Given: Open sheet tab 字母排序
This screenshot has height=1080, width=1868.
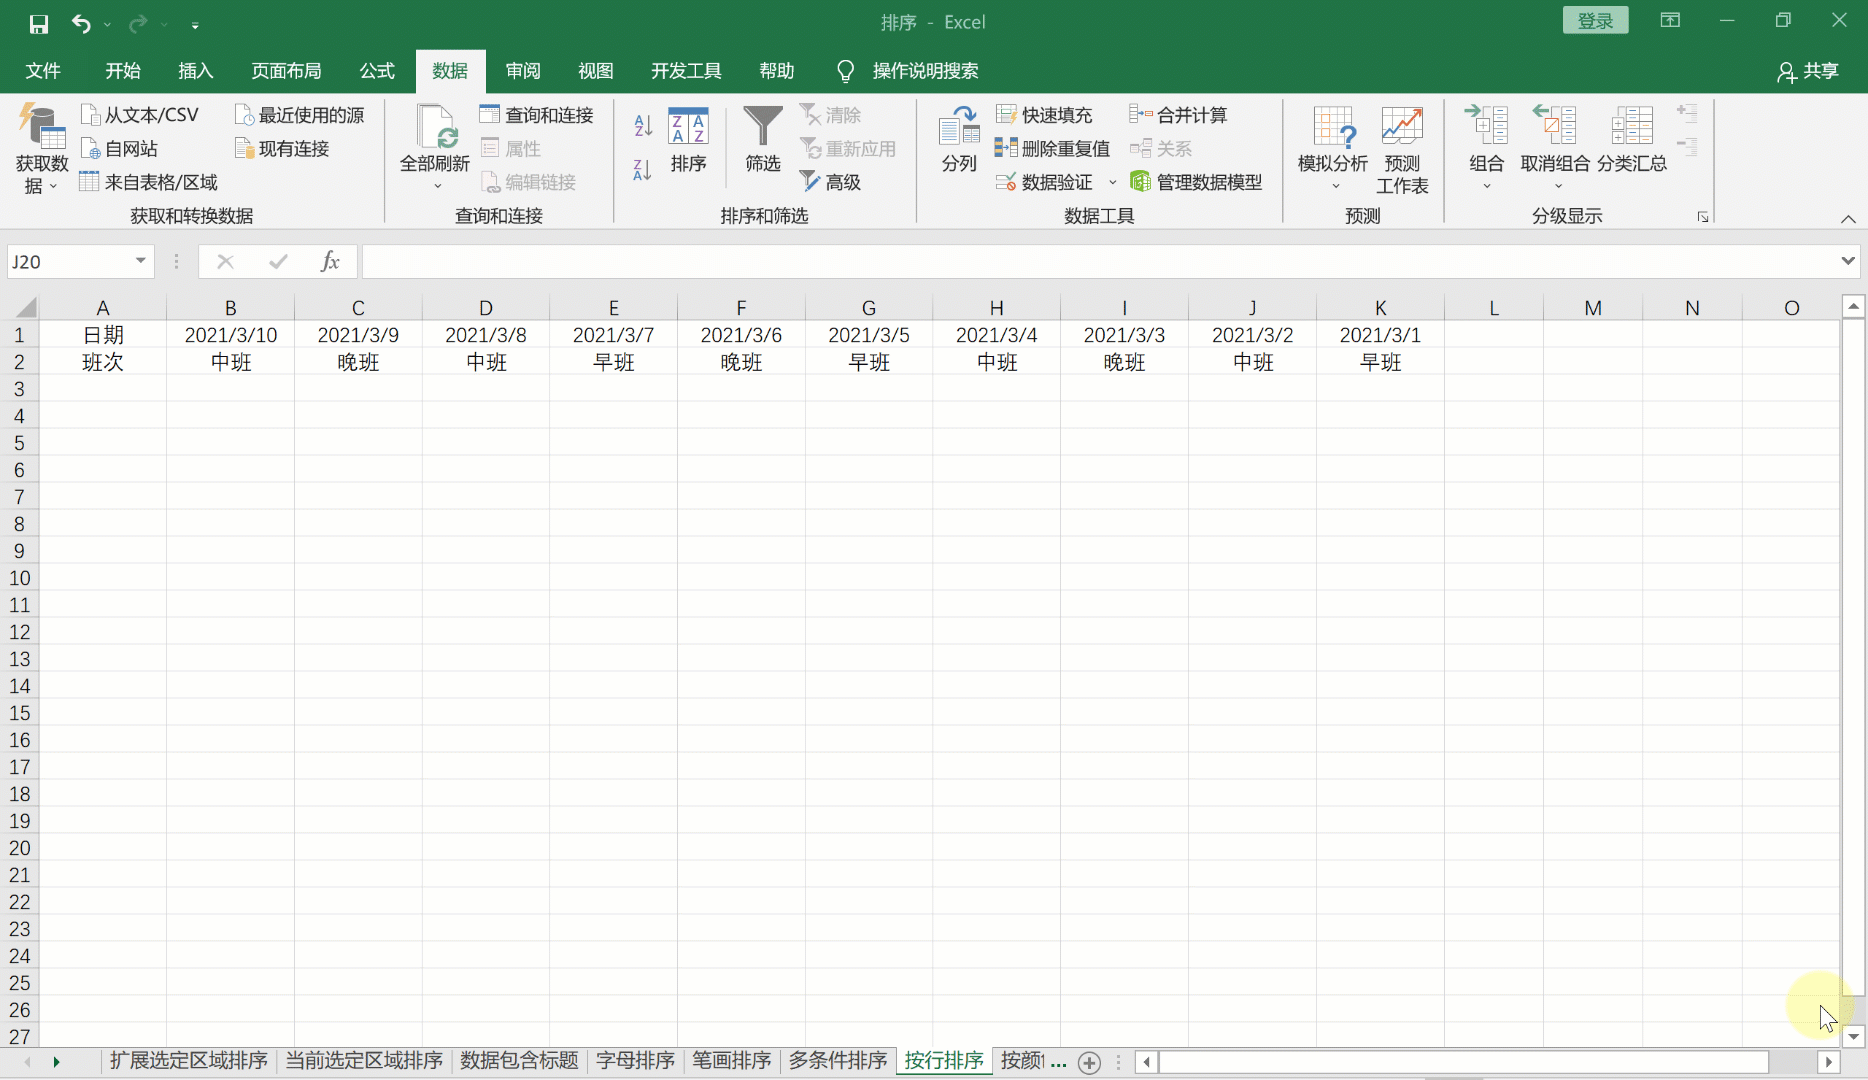Looking at the screenshot, I should coord(635,1061).
